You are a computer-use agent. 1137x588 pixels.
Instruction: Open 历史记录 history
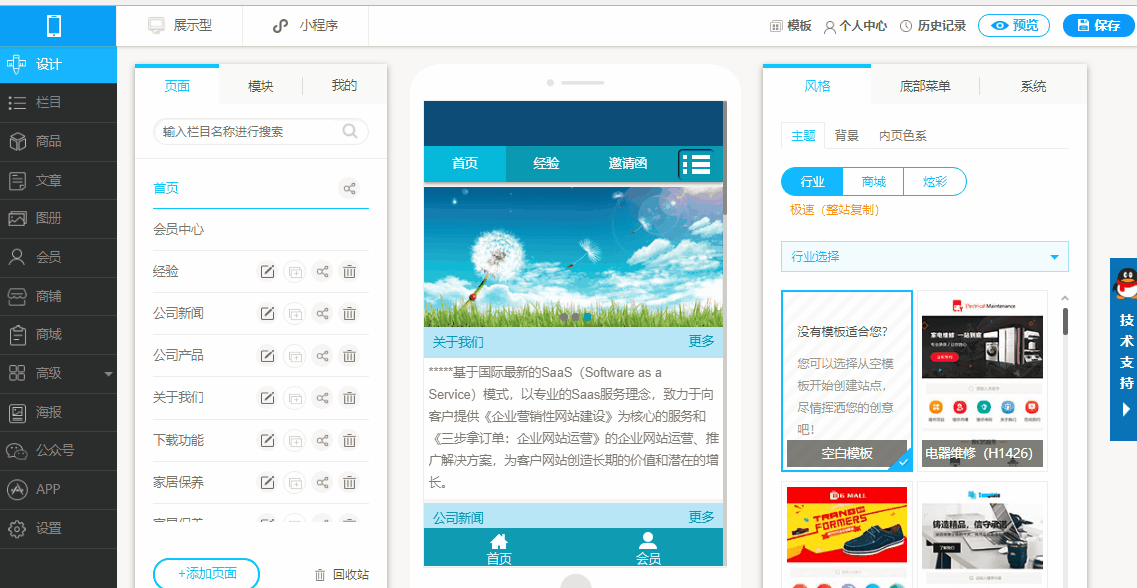(933, 26)
